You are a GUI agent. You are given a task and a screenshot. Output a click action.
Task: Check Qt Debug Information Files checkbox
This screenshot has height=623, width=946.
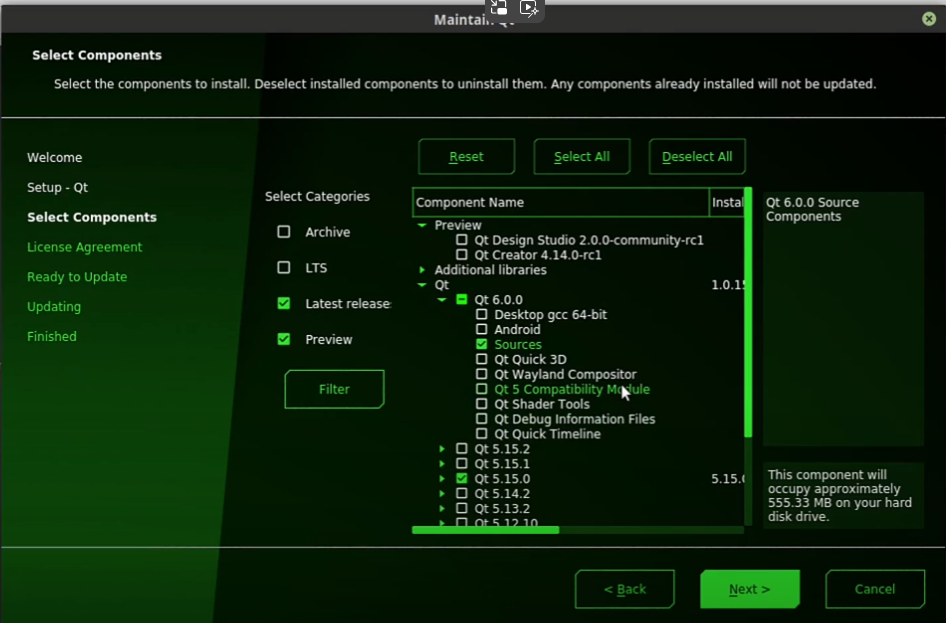[481, 419]
